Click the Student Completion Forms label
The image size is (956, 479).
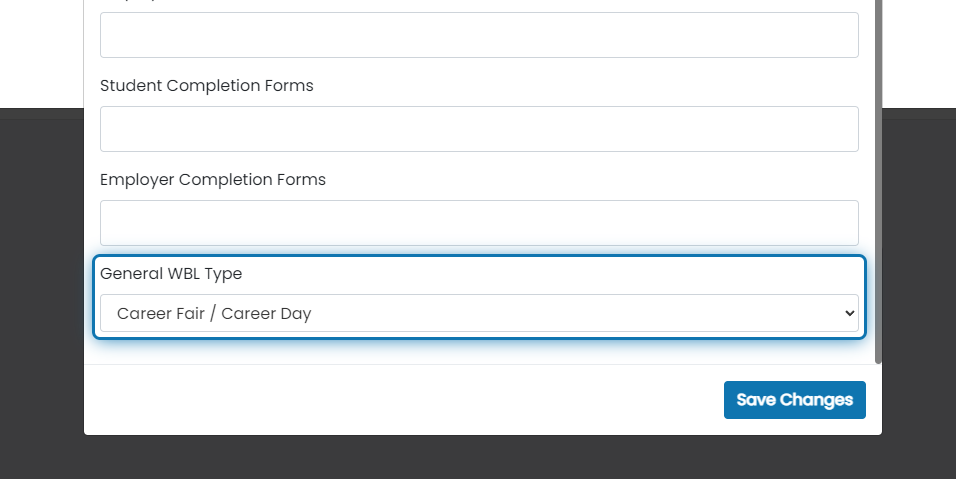coord(207,85)
